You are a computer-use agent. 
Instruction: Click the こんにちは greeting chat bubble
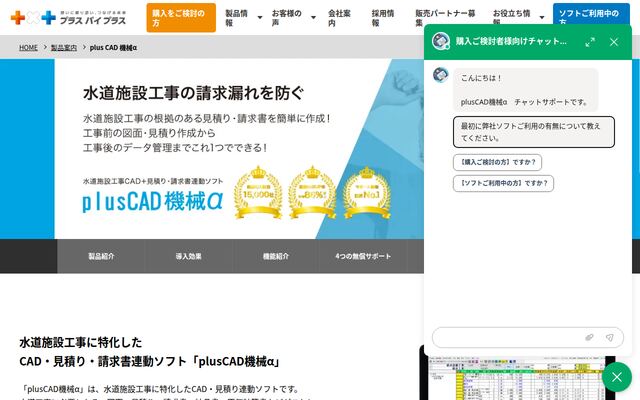click(526, 90)
